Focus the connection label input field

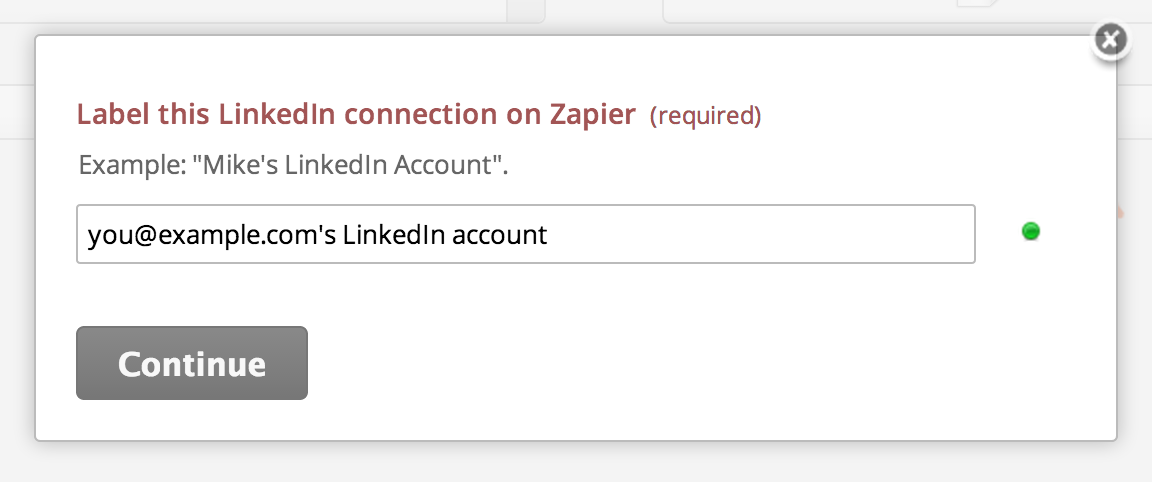525,234
